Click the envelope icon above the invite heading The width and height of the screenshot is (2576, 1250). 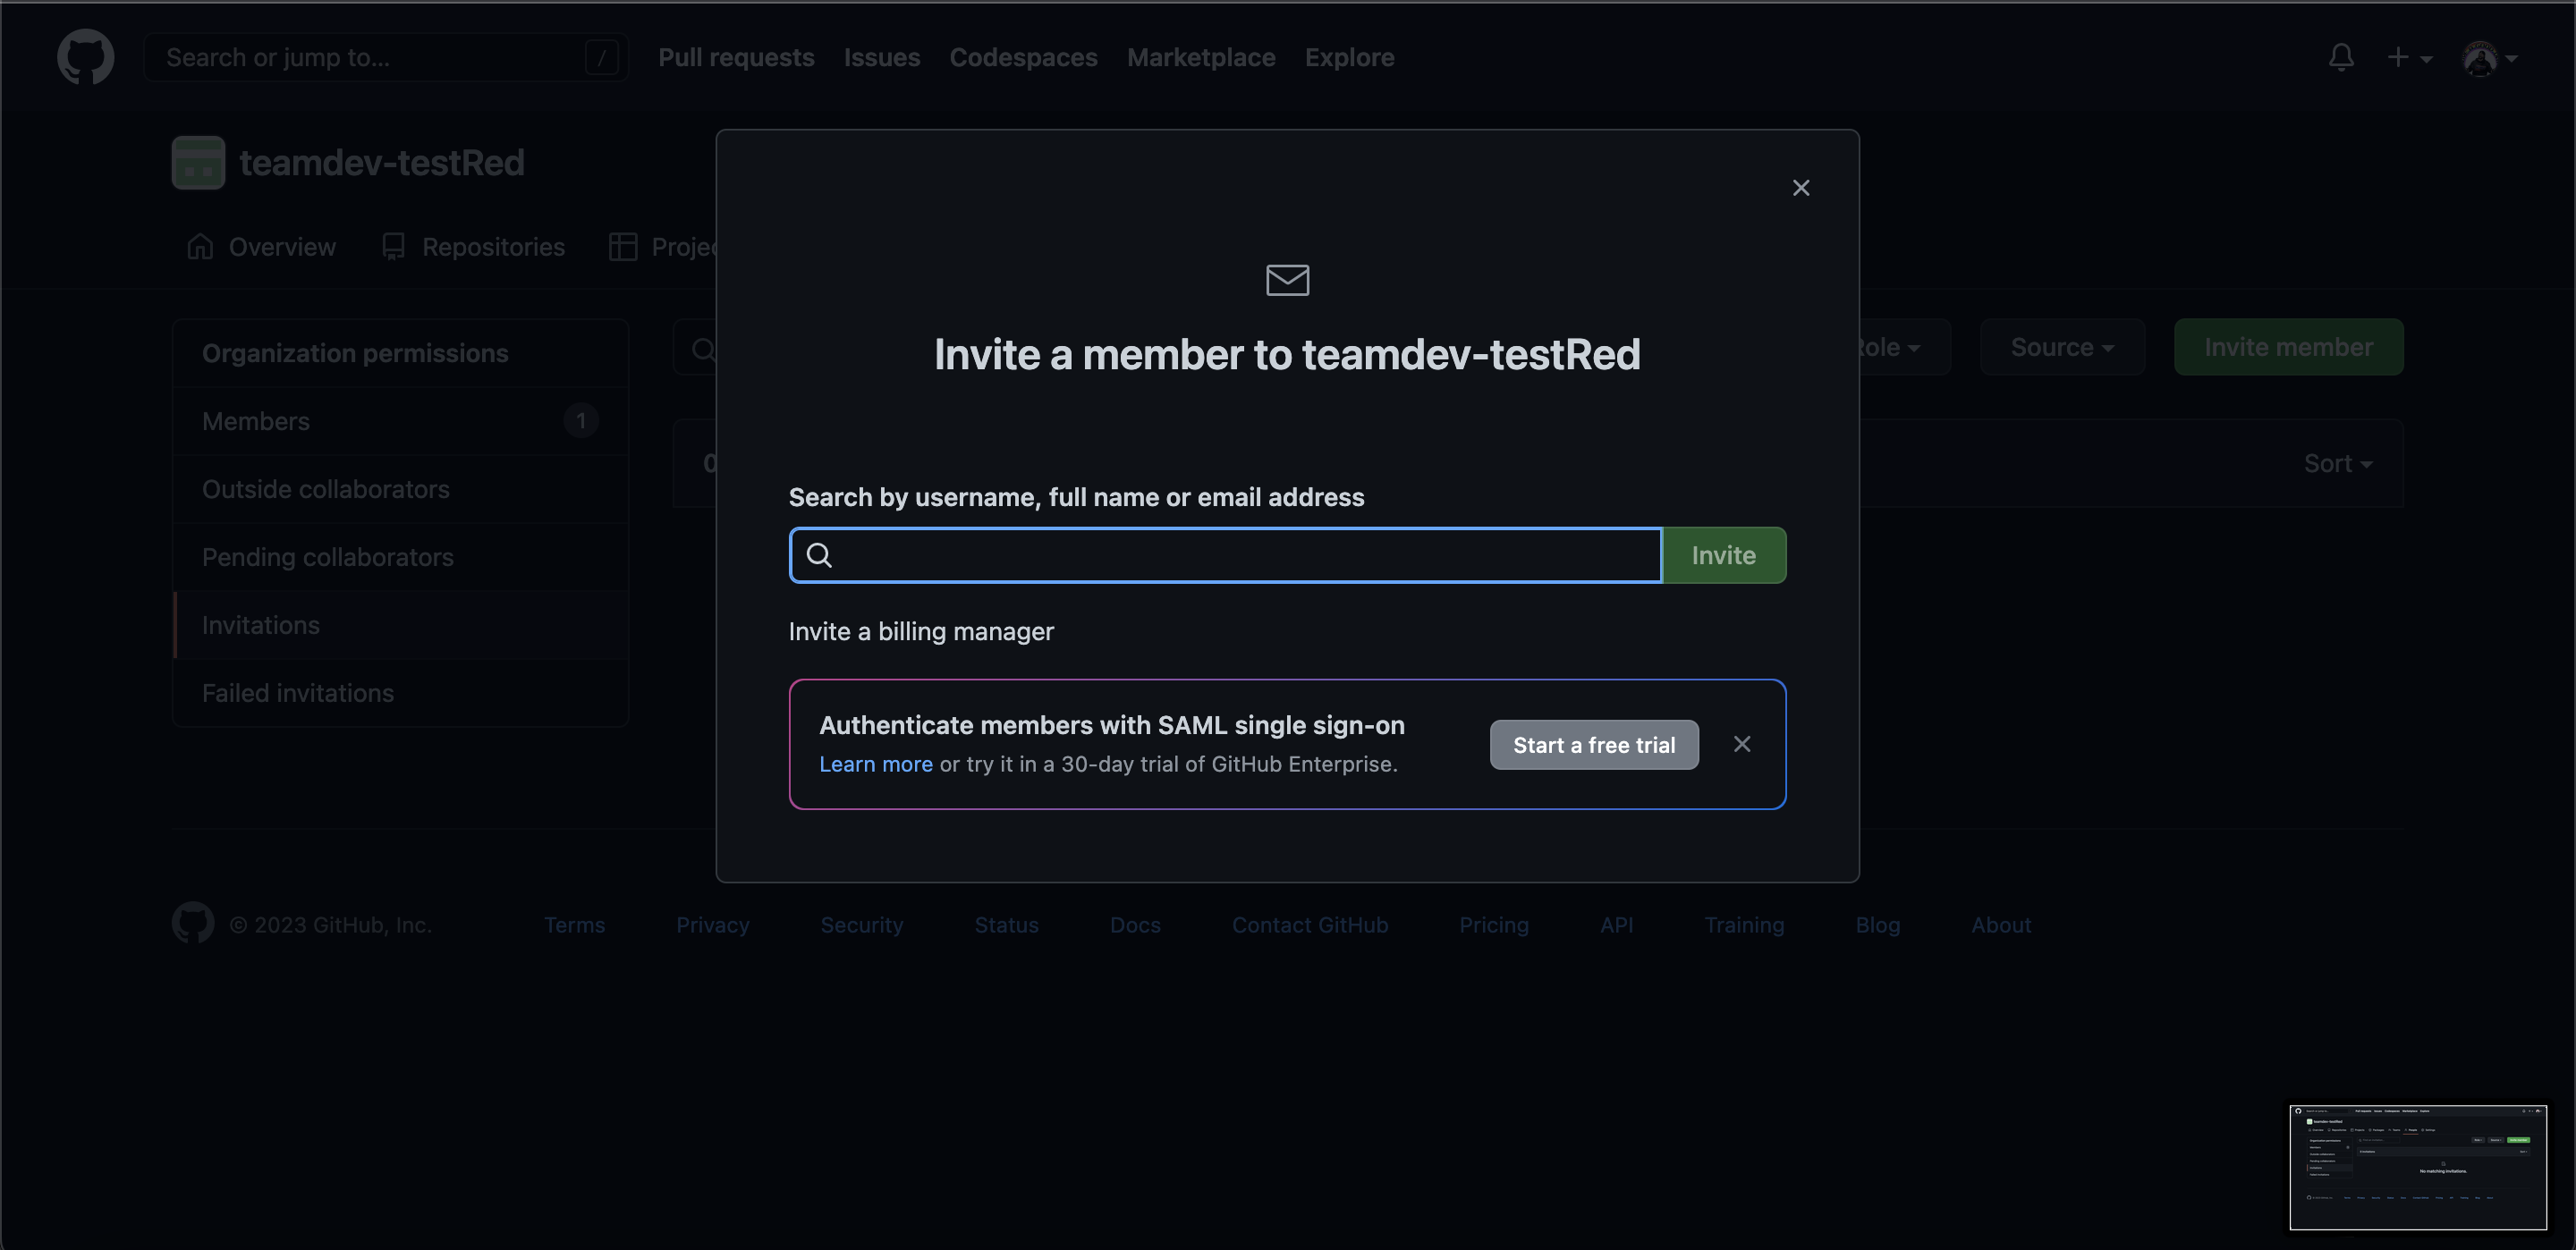[x=1286, y=280]
